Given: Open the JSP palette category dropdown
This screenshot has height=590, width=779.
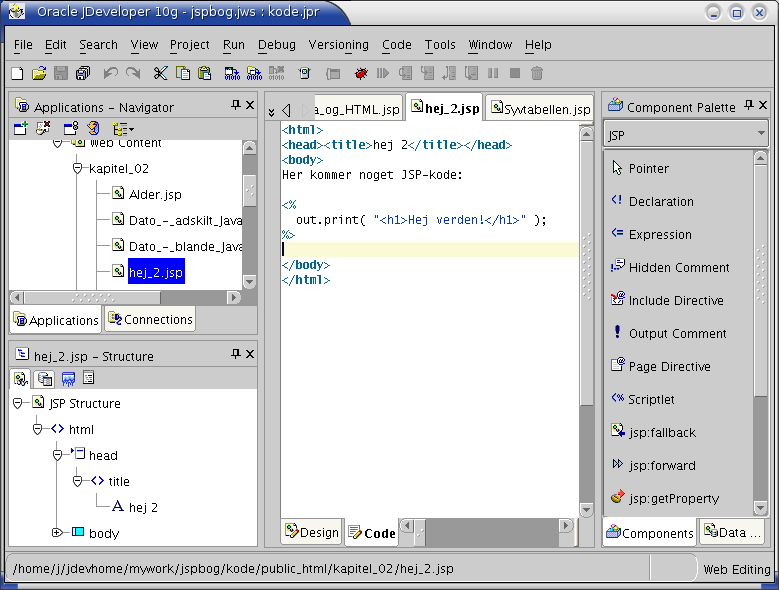Looking at the screenshot, I should pyautogui.click(x=761, y=133).
